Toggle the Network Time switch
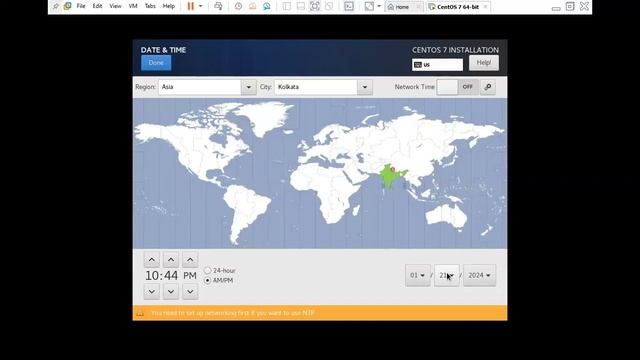Viewport: 640px width, 360px height. coord(458,87)
